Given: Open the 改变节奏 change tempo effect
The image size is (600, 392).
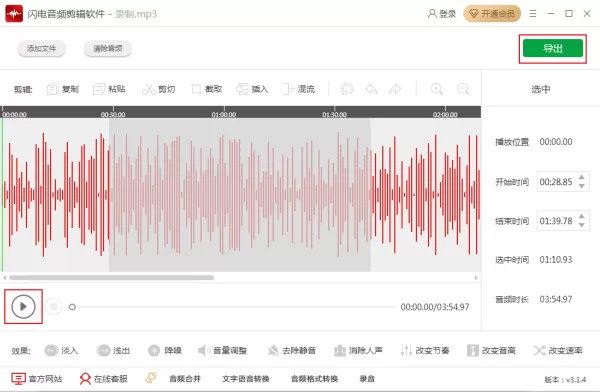Looking at the screenshot, I should 425,350.
